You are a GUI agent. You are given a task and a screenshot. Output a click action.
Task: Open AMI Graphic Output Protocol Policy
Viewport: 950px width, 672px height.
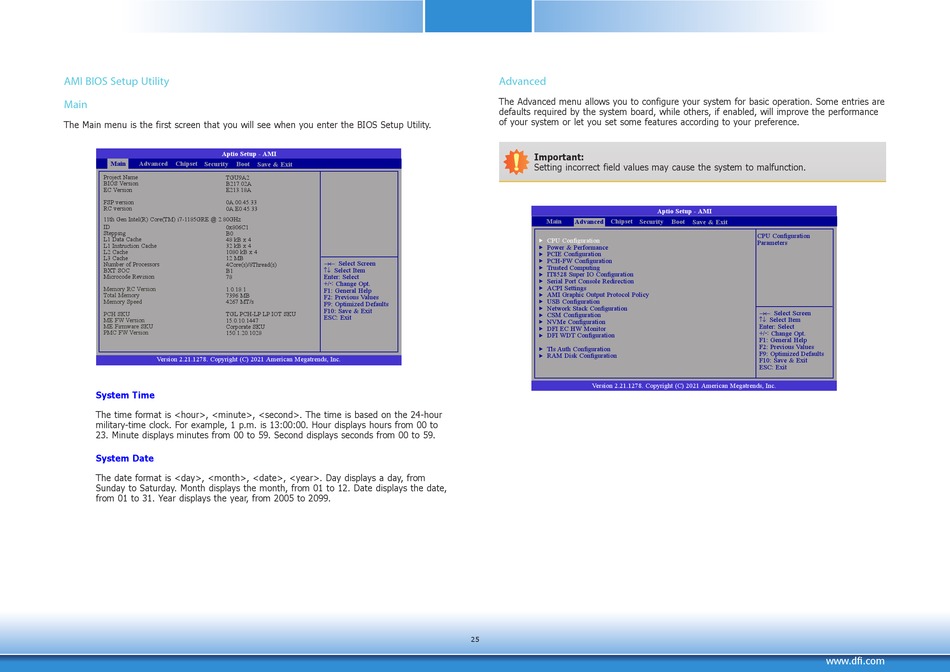coord(597,295)
